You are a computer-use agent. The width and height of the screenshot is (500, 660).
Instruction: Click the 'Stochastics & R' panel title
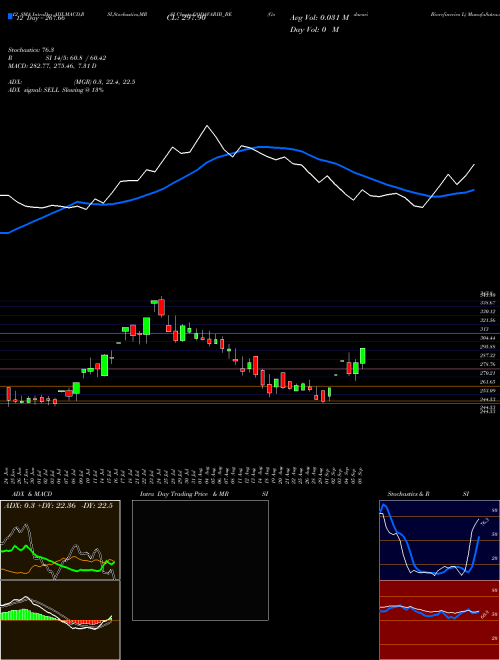click(x=409, y=494)
